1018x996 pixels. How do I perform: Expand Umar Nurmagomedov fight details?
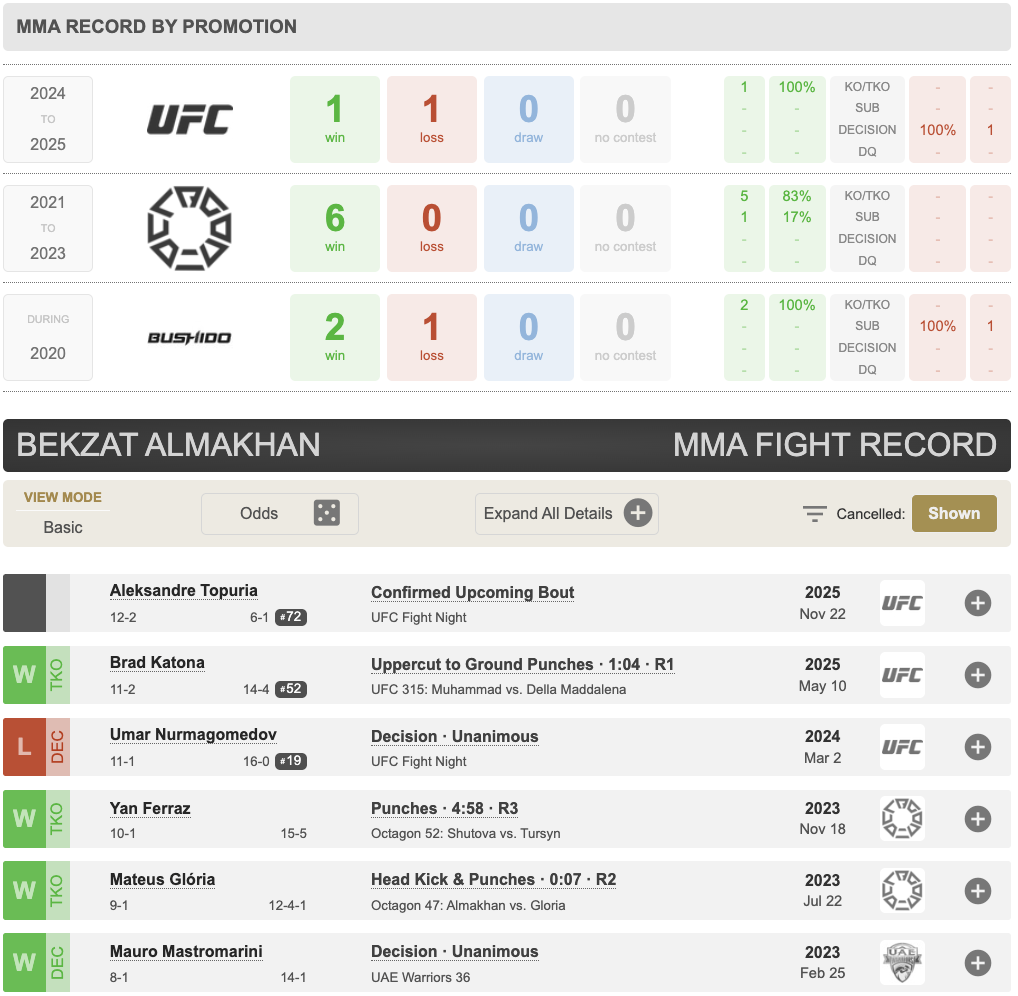pos(978,747)
